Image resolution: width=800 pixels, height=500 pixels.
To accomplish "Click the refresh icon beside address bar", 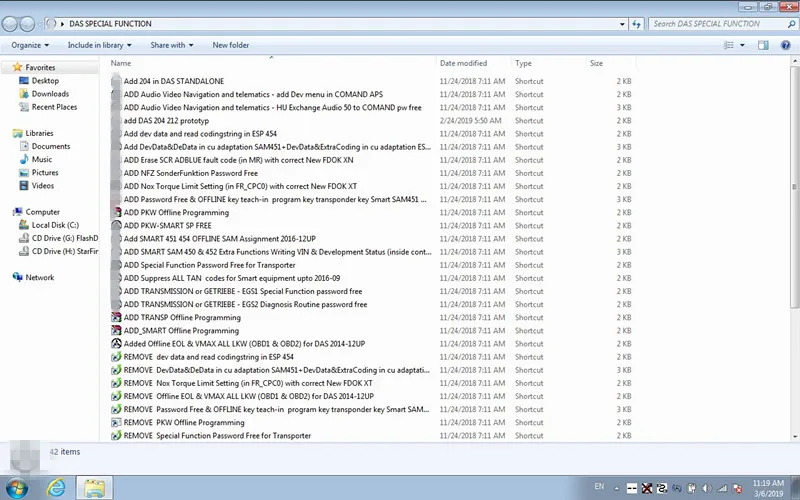I will 636,24.
